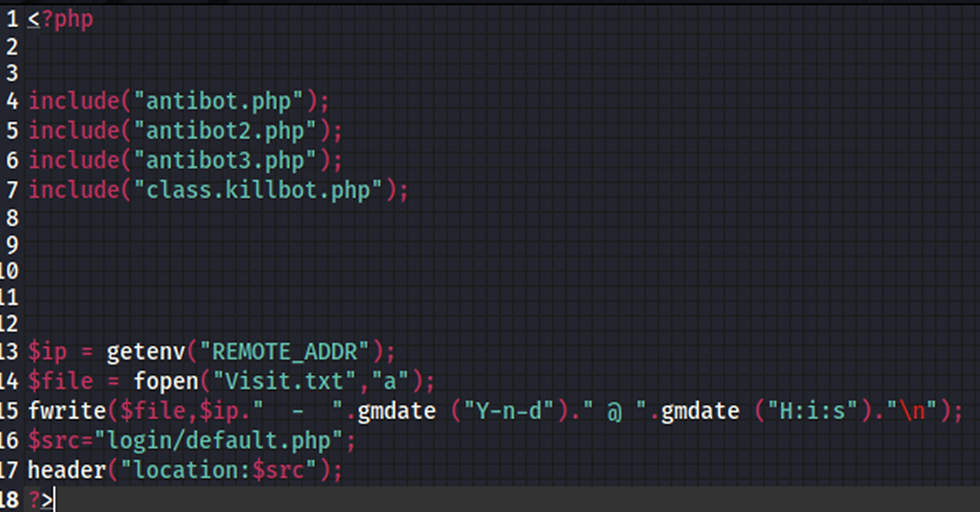This screenshot has width=980, height=512.
Task: Click line number 9 in the gutter
Action: [x=12, y=245]
